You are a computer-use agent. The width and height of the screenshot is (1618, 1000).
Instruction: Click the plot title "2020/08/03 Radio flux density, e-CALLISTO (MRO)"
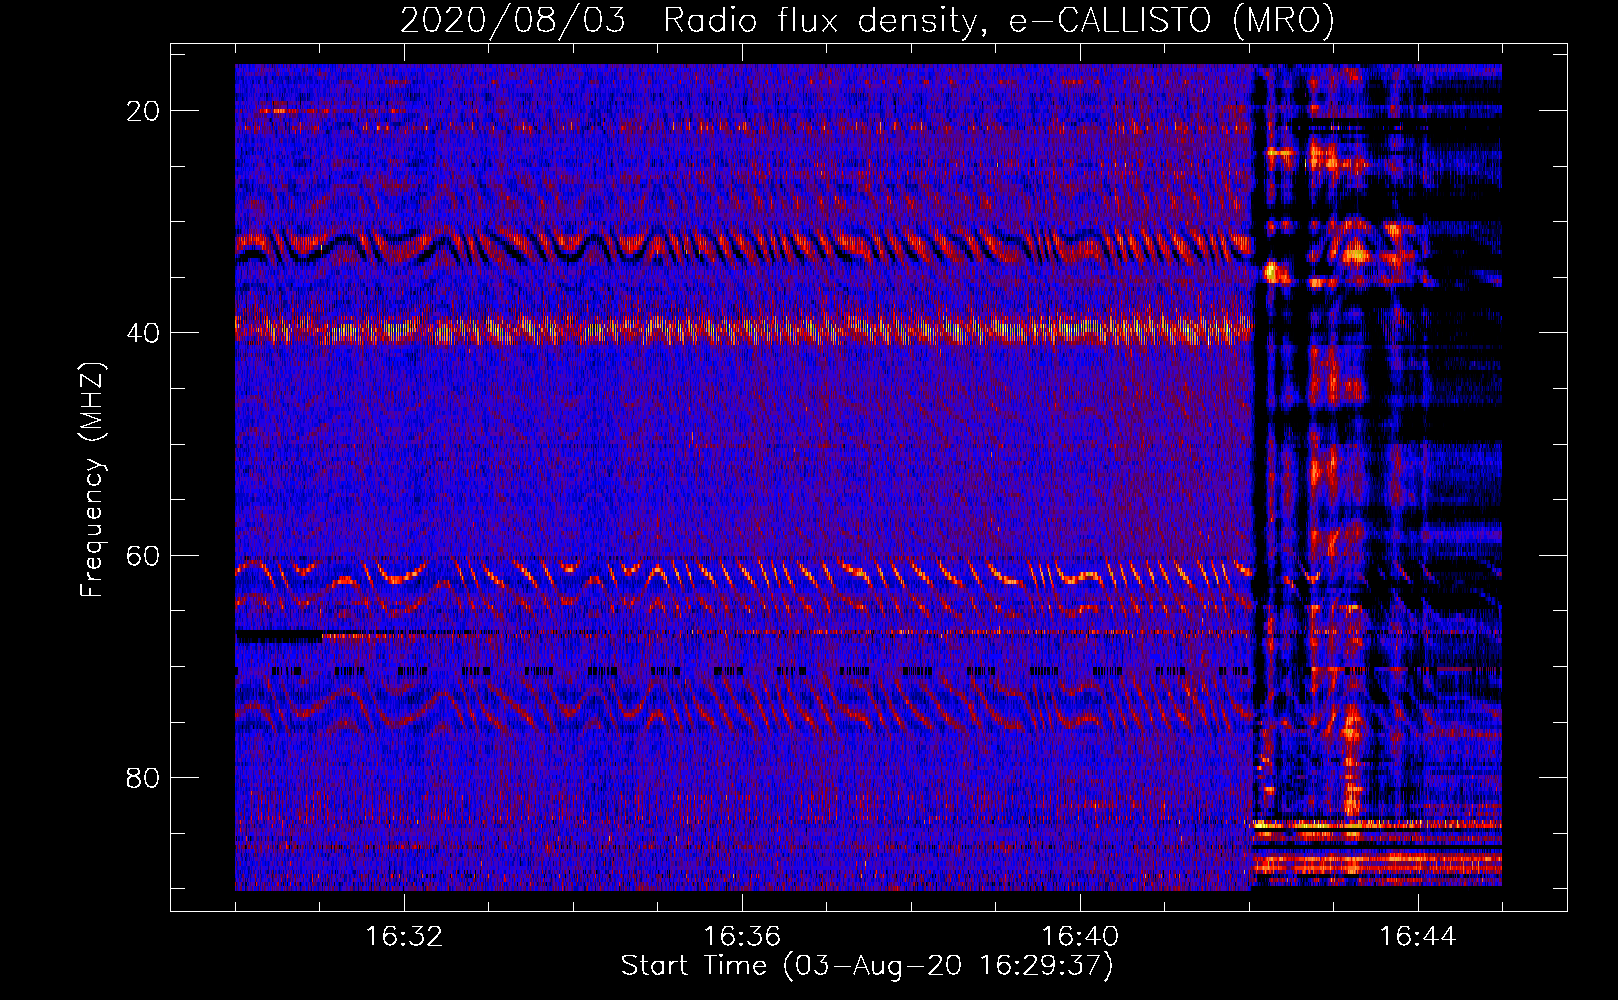pyautogui.click(x=867, y=21)
